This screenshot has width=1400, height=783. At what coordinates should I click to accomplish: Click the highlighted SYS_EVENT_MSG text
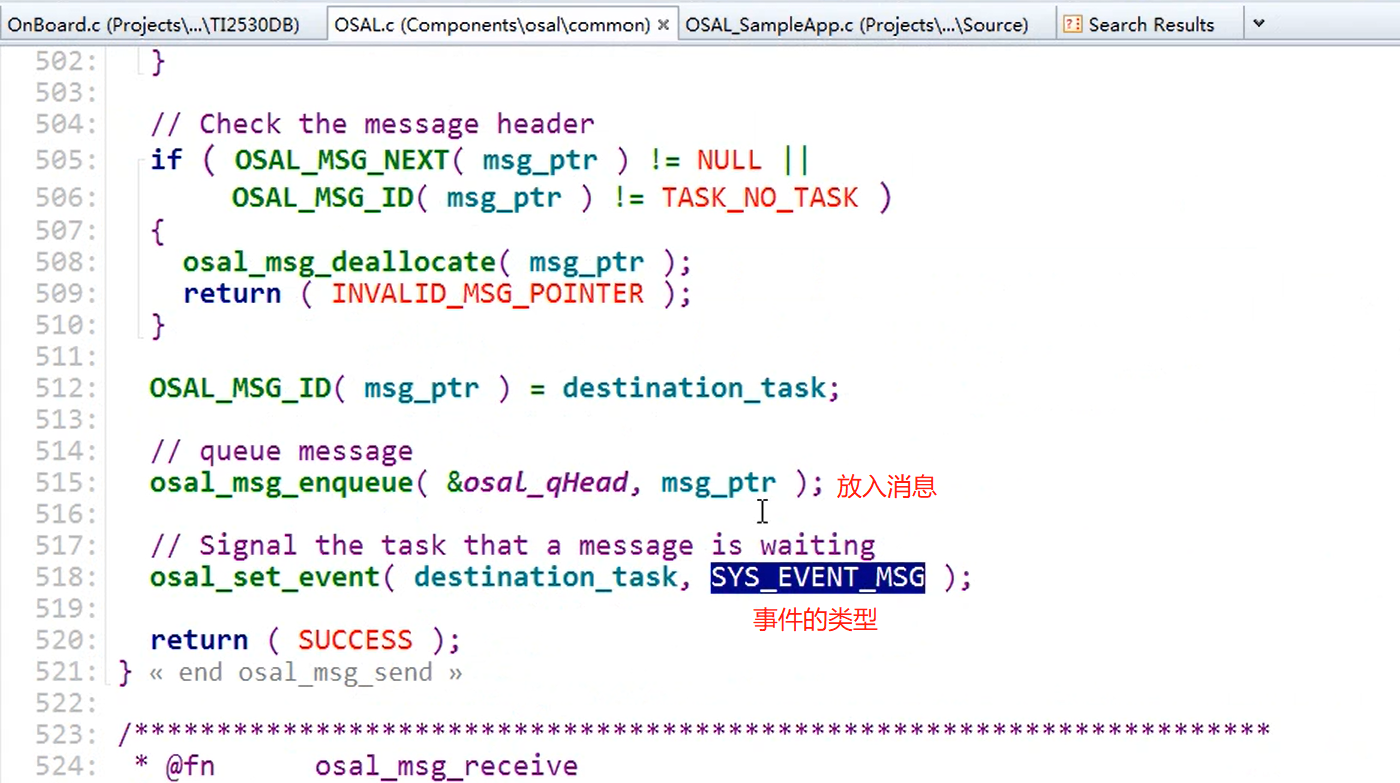coord(818,577)
